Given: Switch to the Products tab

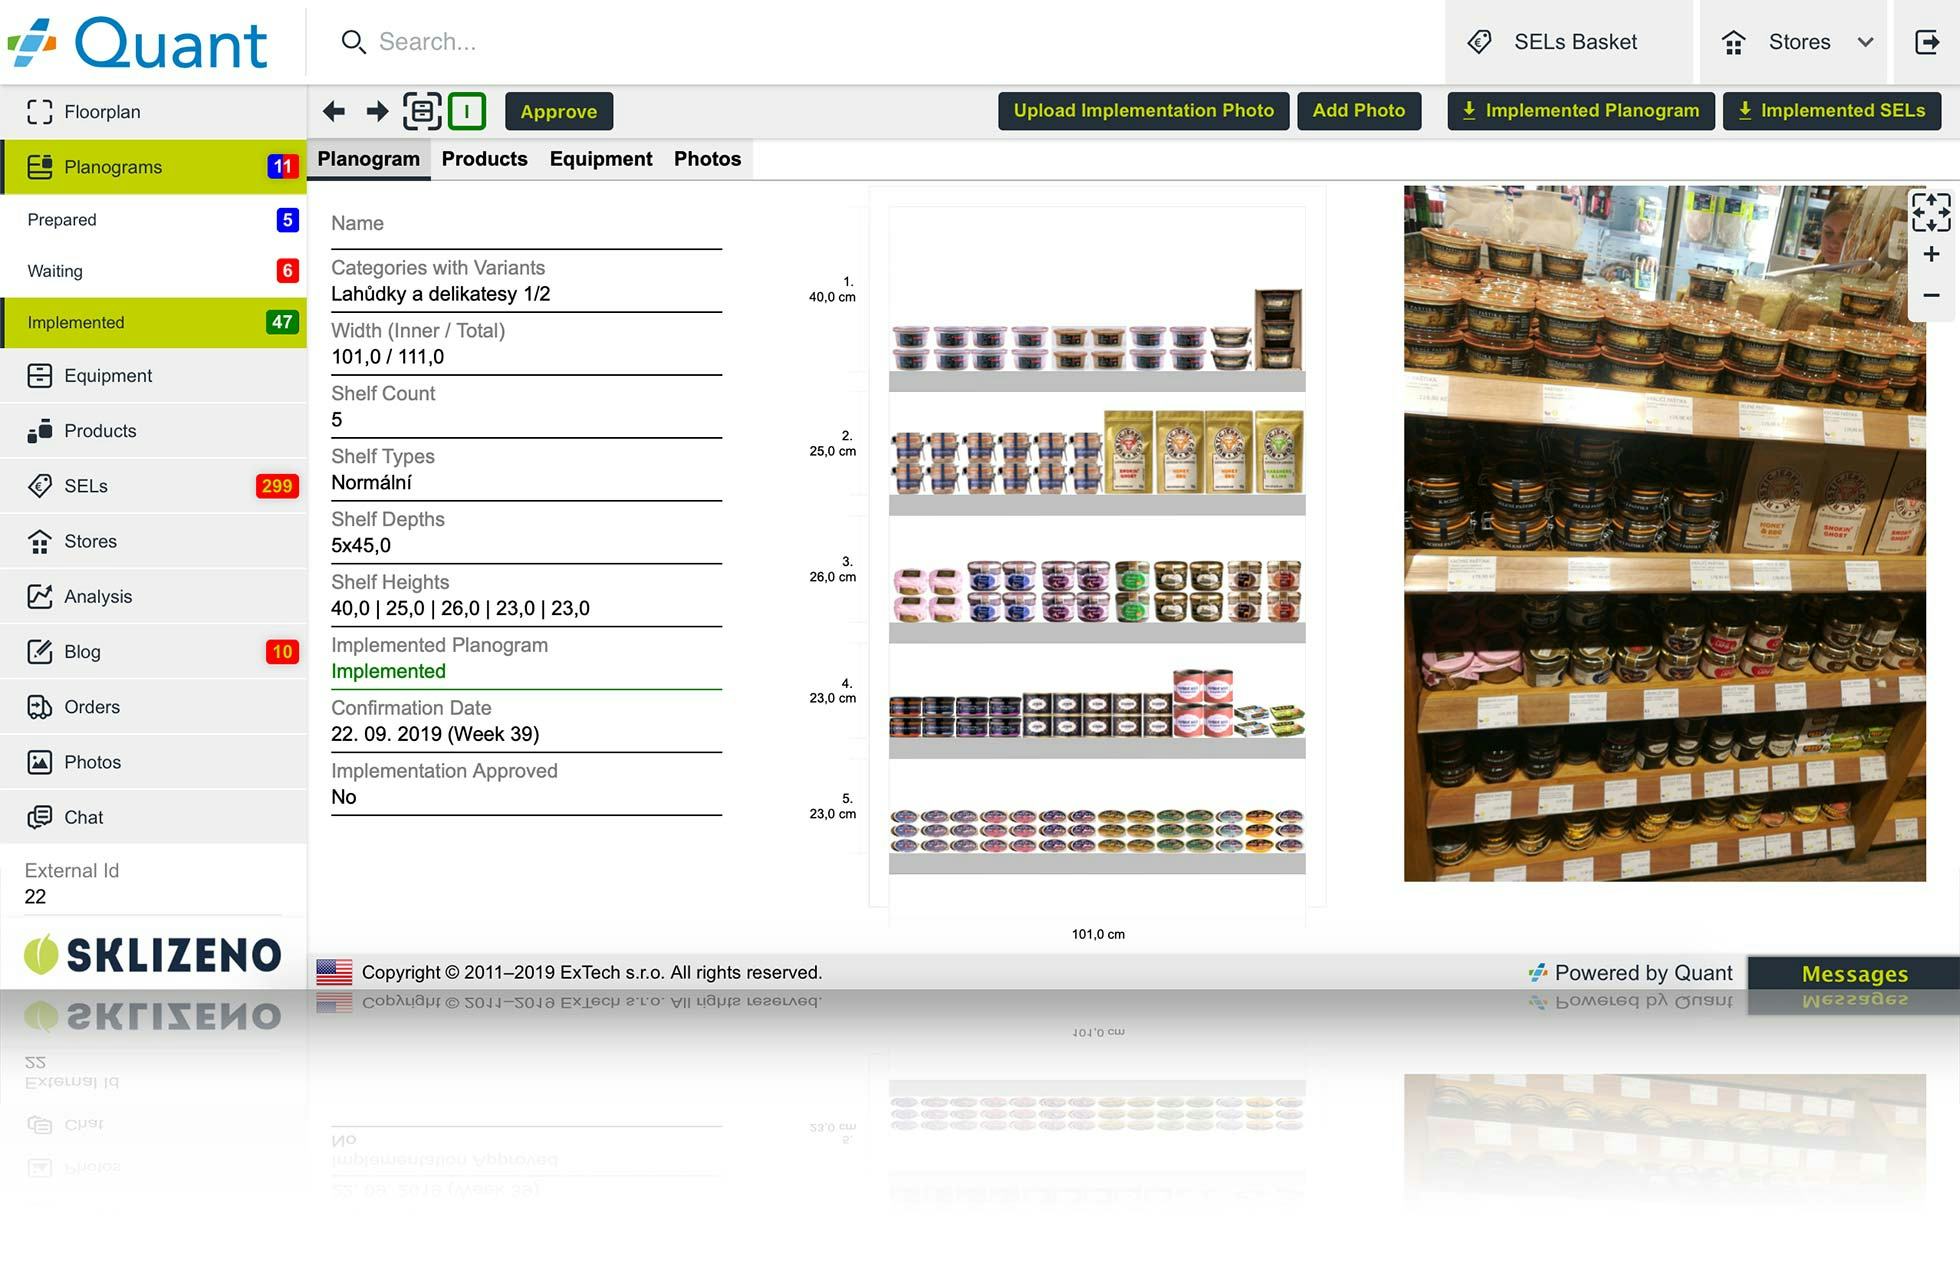Looking at the screenshot, I should point(484,159).
